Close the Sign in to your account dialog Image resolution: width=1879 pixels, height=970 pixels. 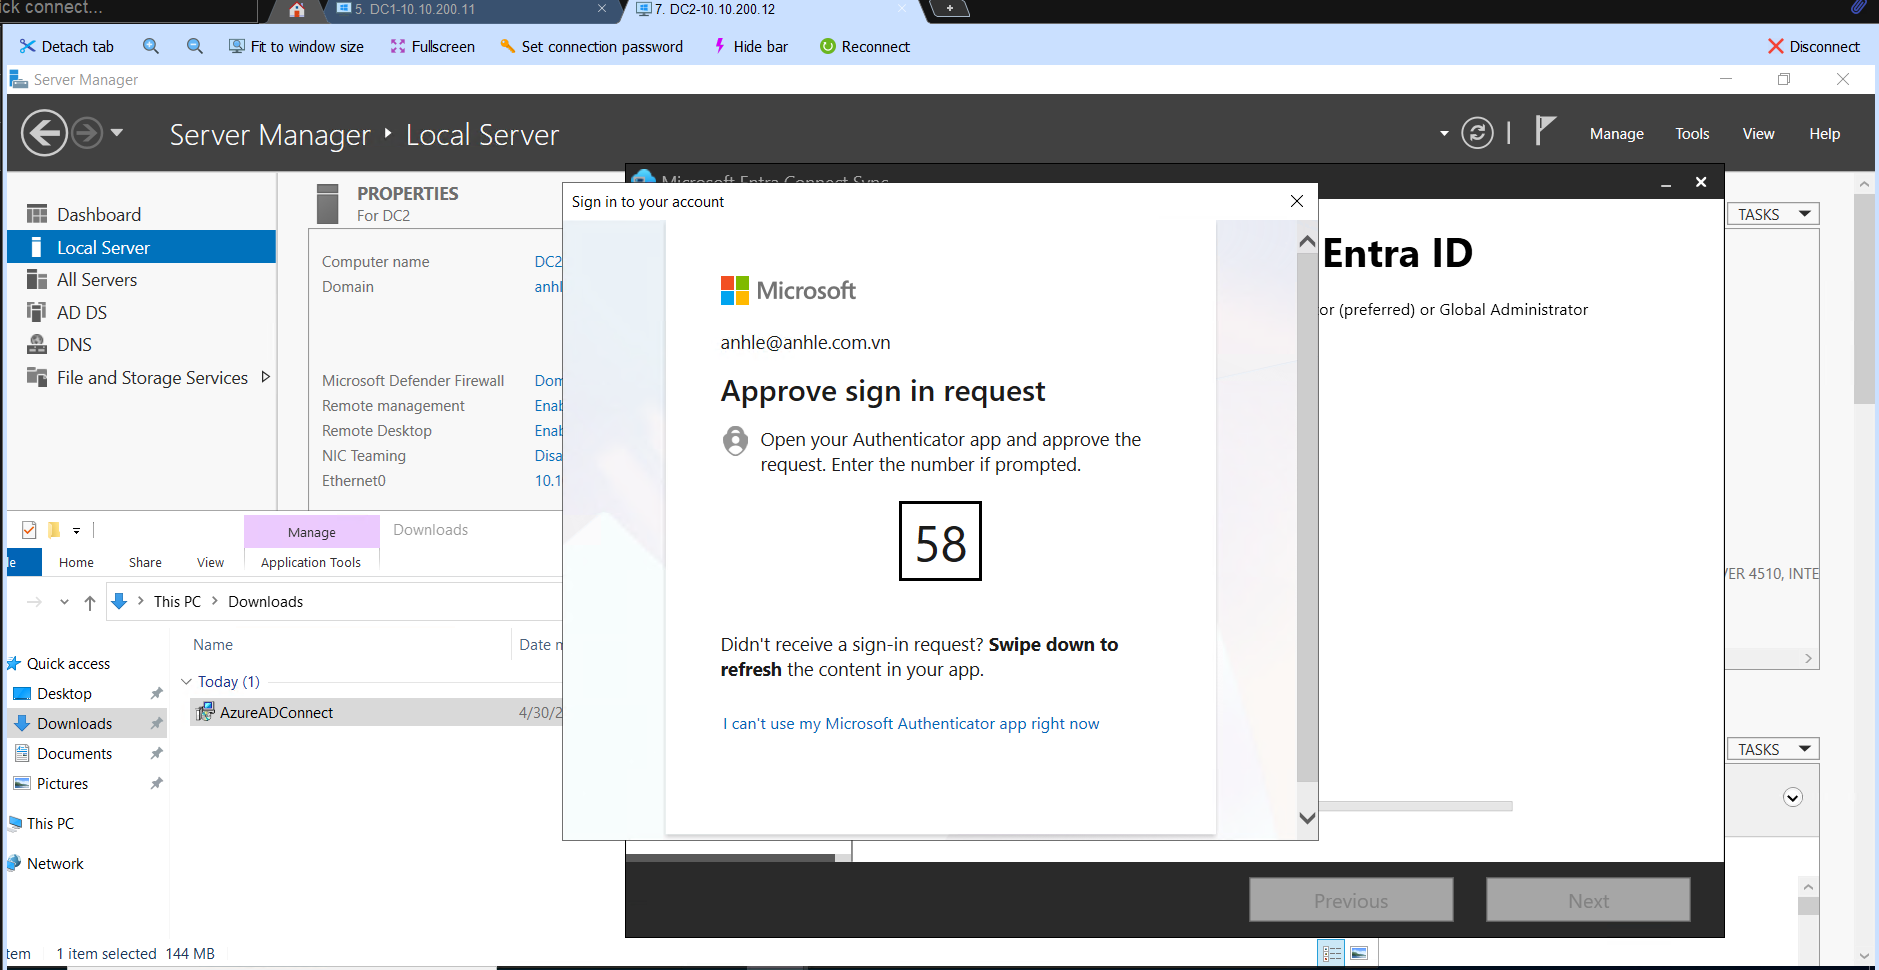(x=1297, y=201)
